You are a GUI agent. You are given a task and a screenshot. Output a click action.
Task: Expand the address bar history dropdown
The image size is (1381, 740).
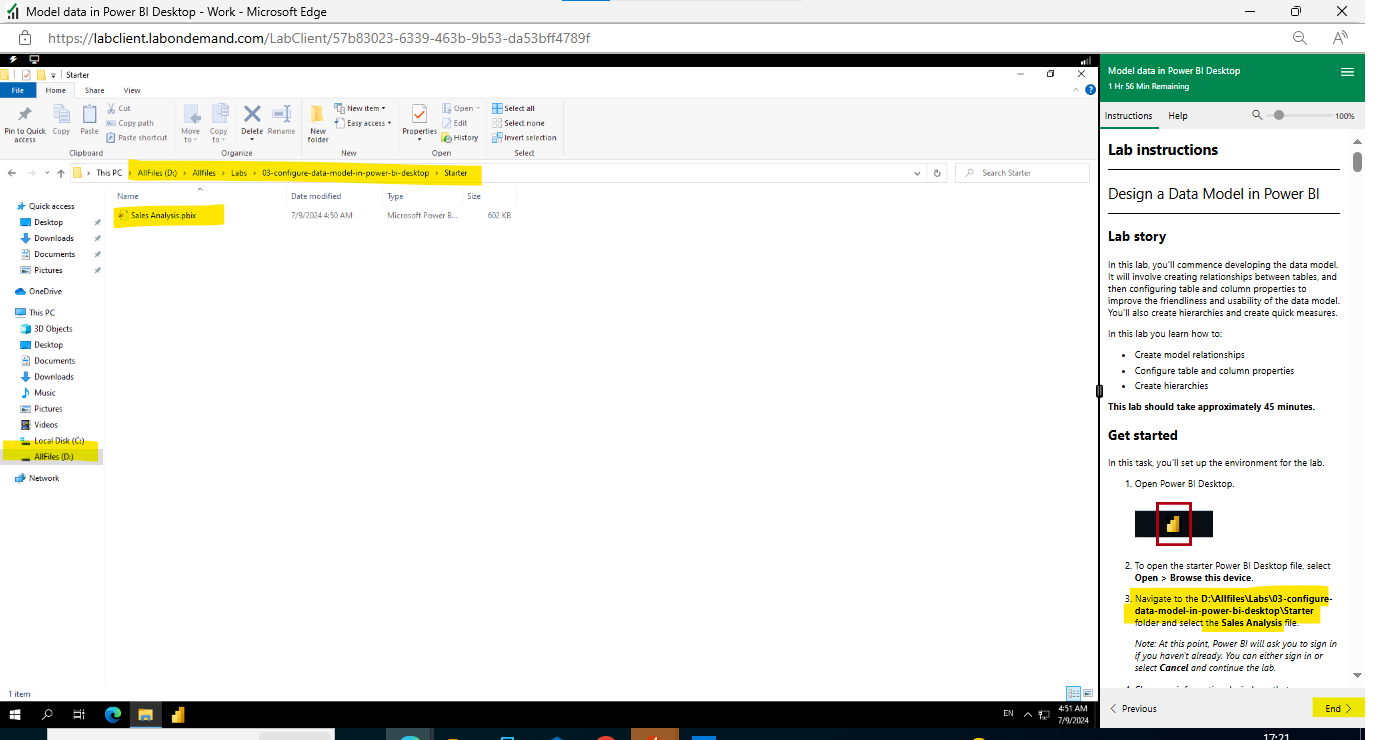[918, 173]
